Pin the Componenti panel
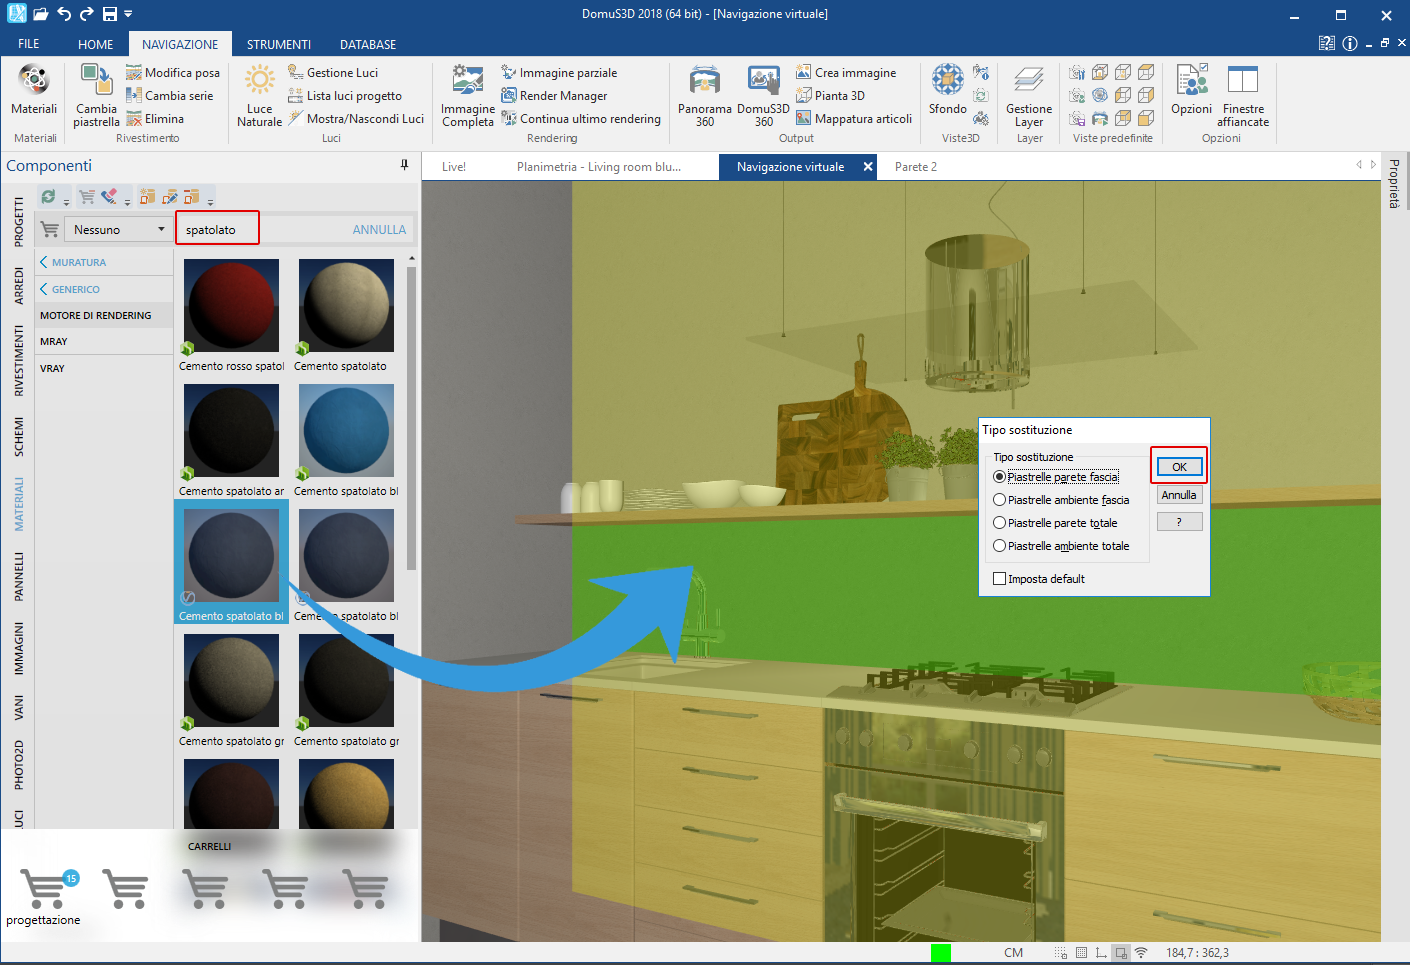Screen dimensions: 1410x965 point(404,166)
